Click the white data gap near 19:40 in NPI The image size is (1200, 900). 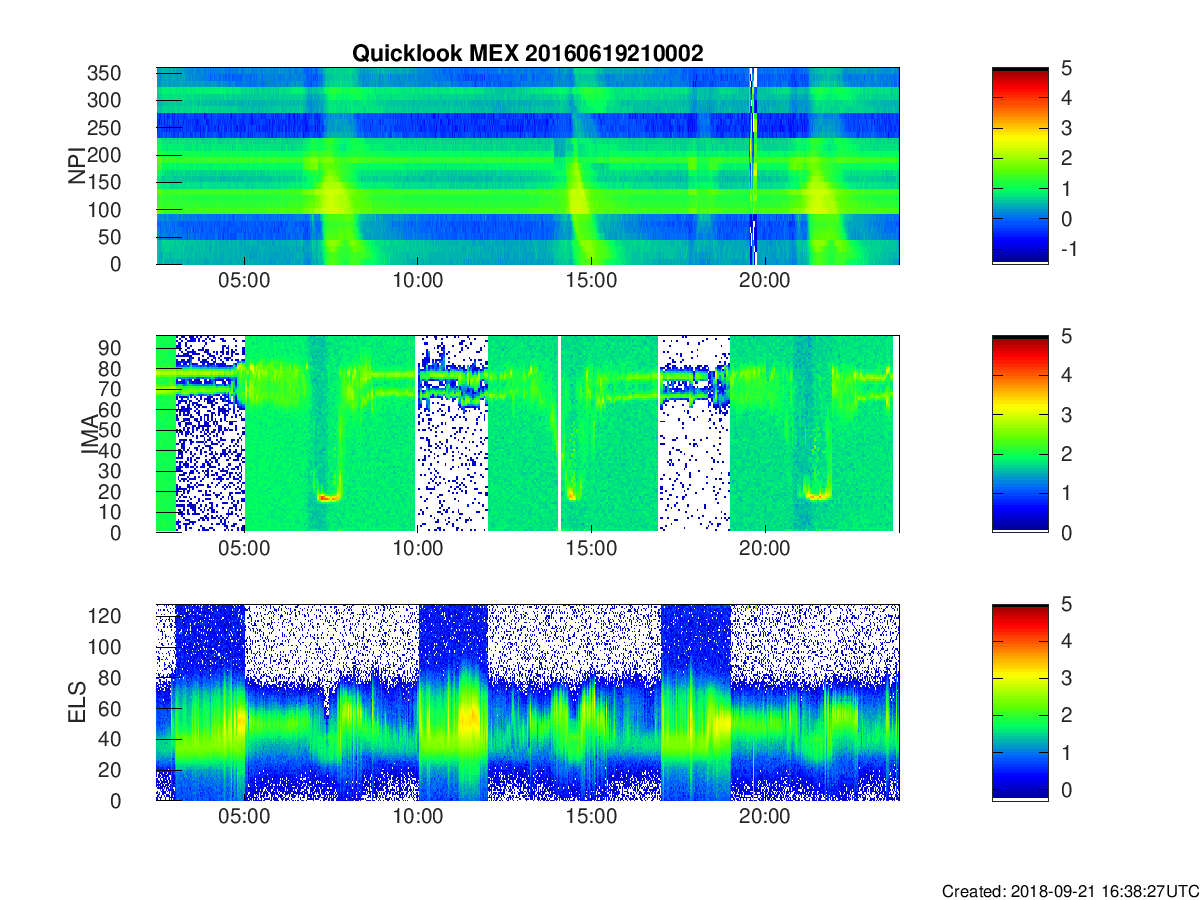(754, 166)
